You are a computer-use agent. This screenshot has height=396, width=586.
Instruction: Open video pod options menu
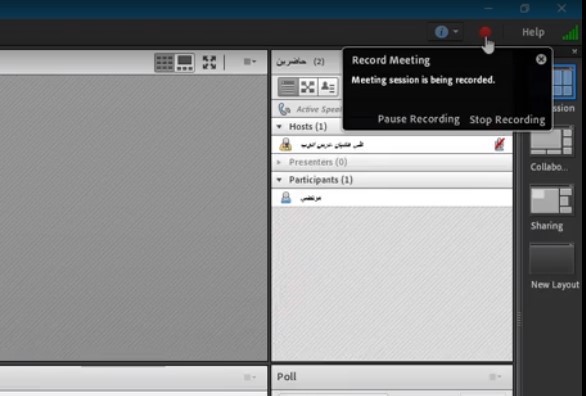pyautogui.click(x=250, y=62)
